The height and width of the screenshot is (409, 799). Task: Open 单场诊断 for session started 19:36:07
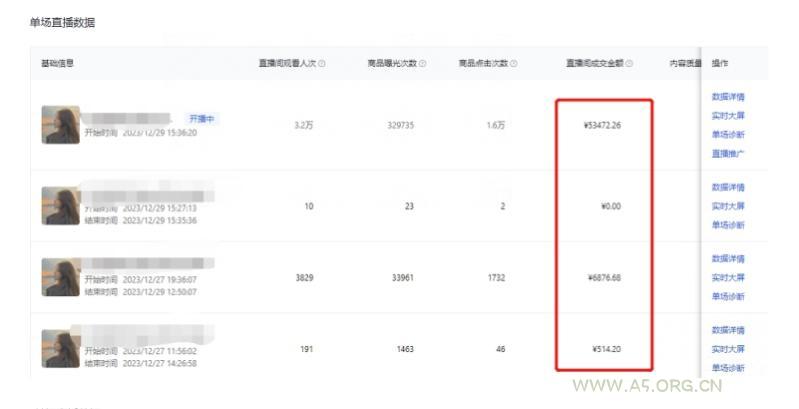coord(728,296)
